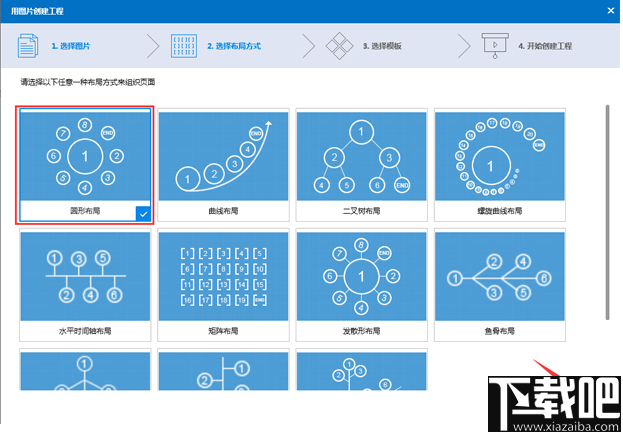Viewport: 623px width, 432px height.
Task: Click the 螺旋曲线布局 label text
Action: pyautogui.click(x=499, y=211)
